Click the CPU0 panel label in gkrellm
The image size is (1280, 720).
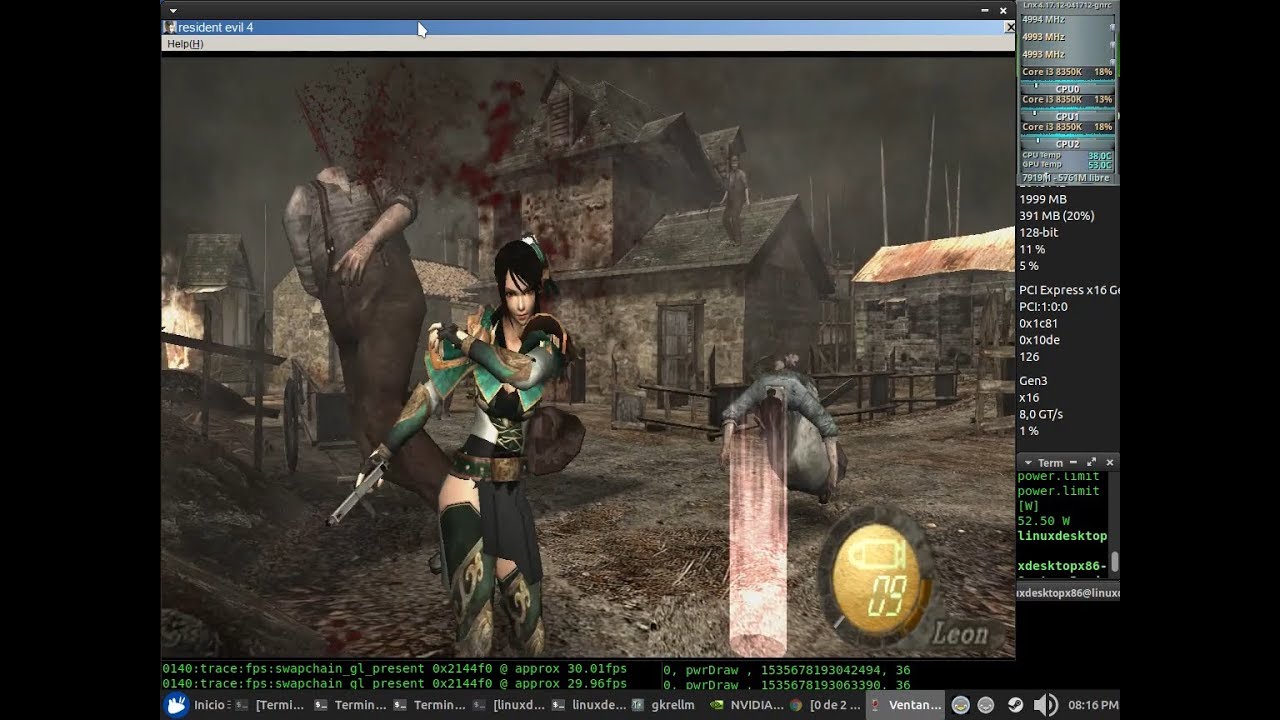pyautogui.click(x=1067, y=89)
